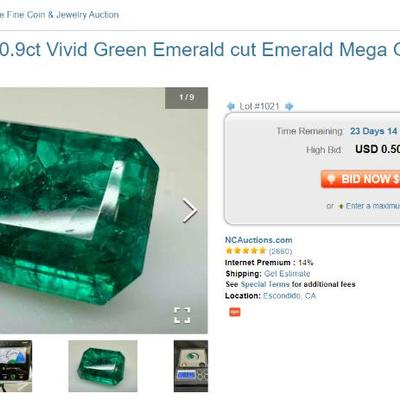Click the seller star rating
Image resolution: width=400 pixels, height=400 pixels.
coord(246,251)
